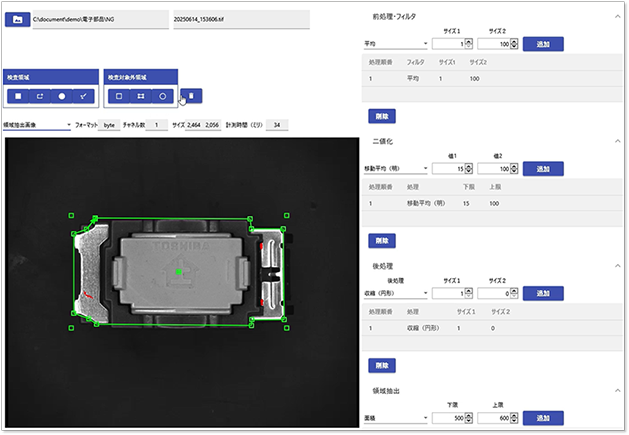Focus the 二値化 値1 input with 15

448,169
